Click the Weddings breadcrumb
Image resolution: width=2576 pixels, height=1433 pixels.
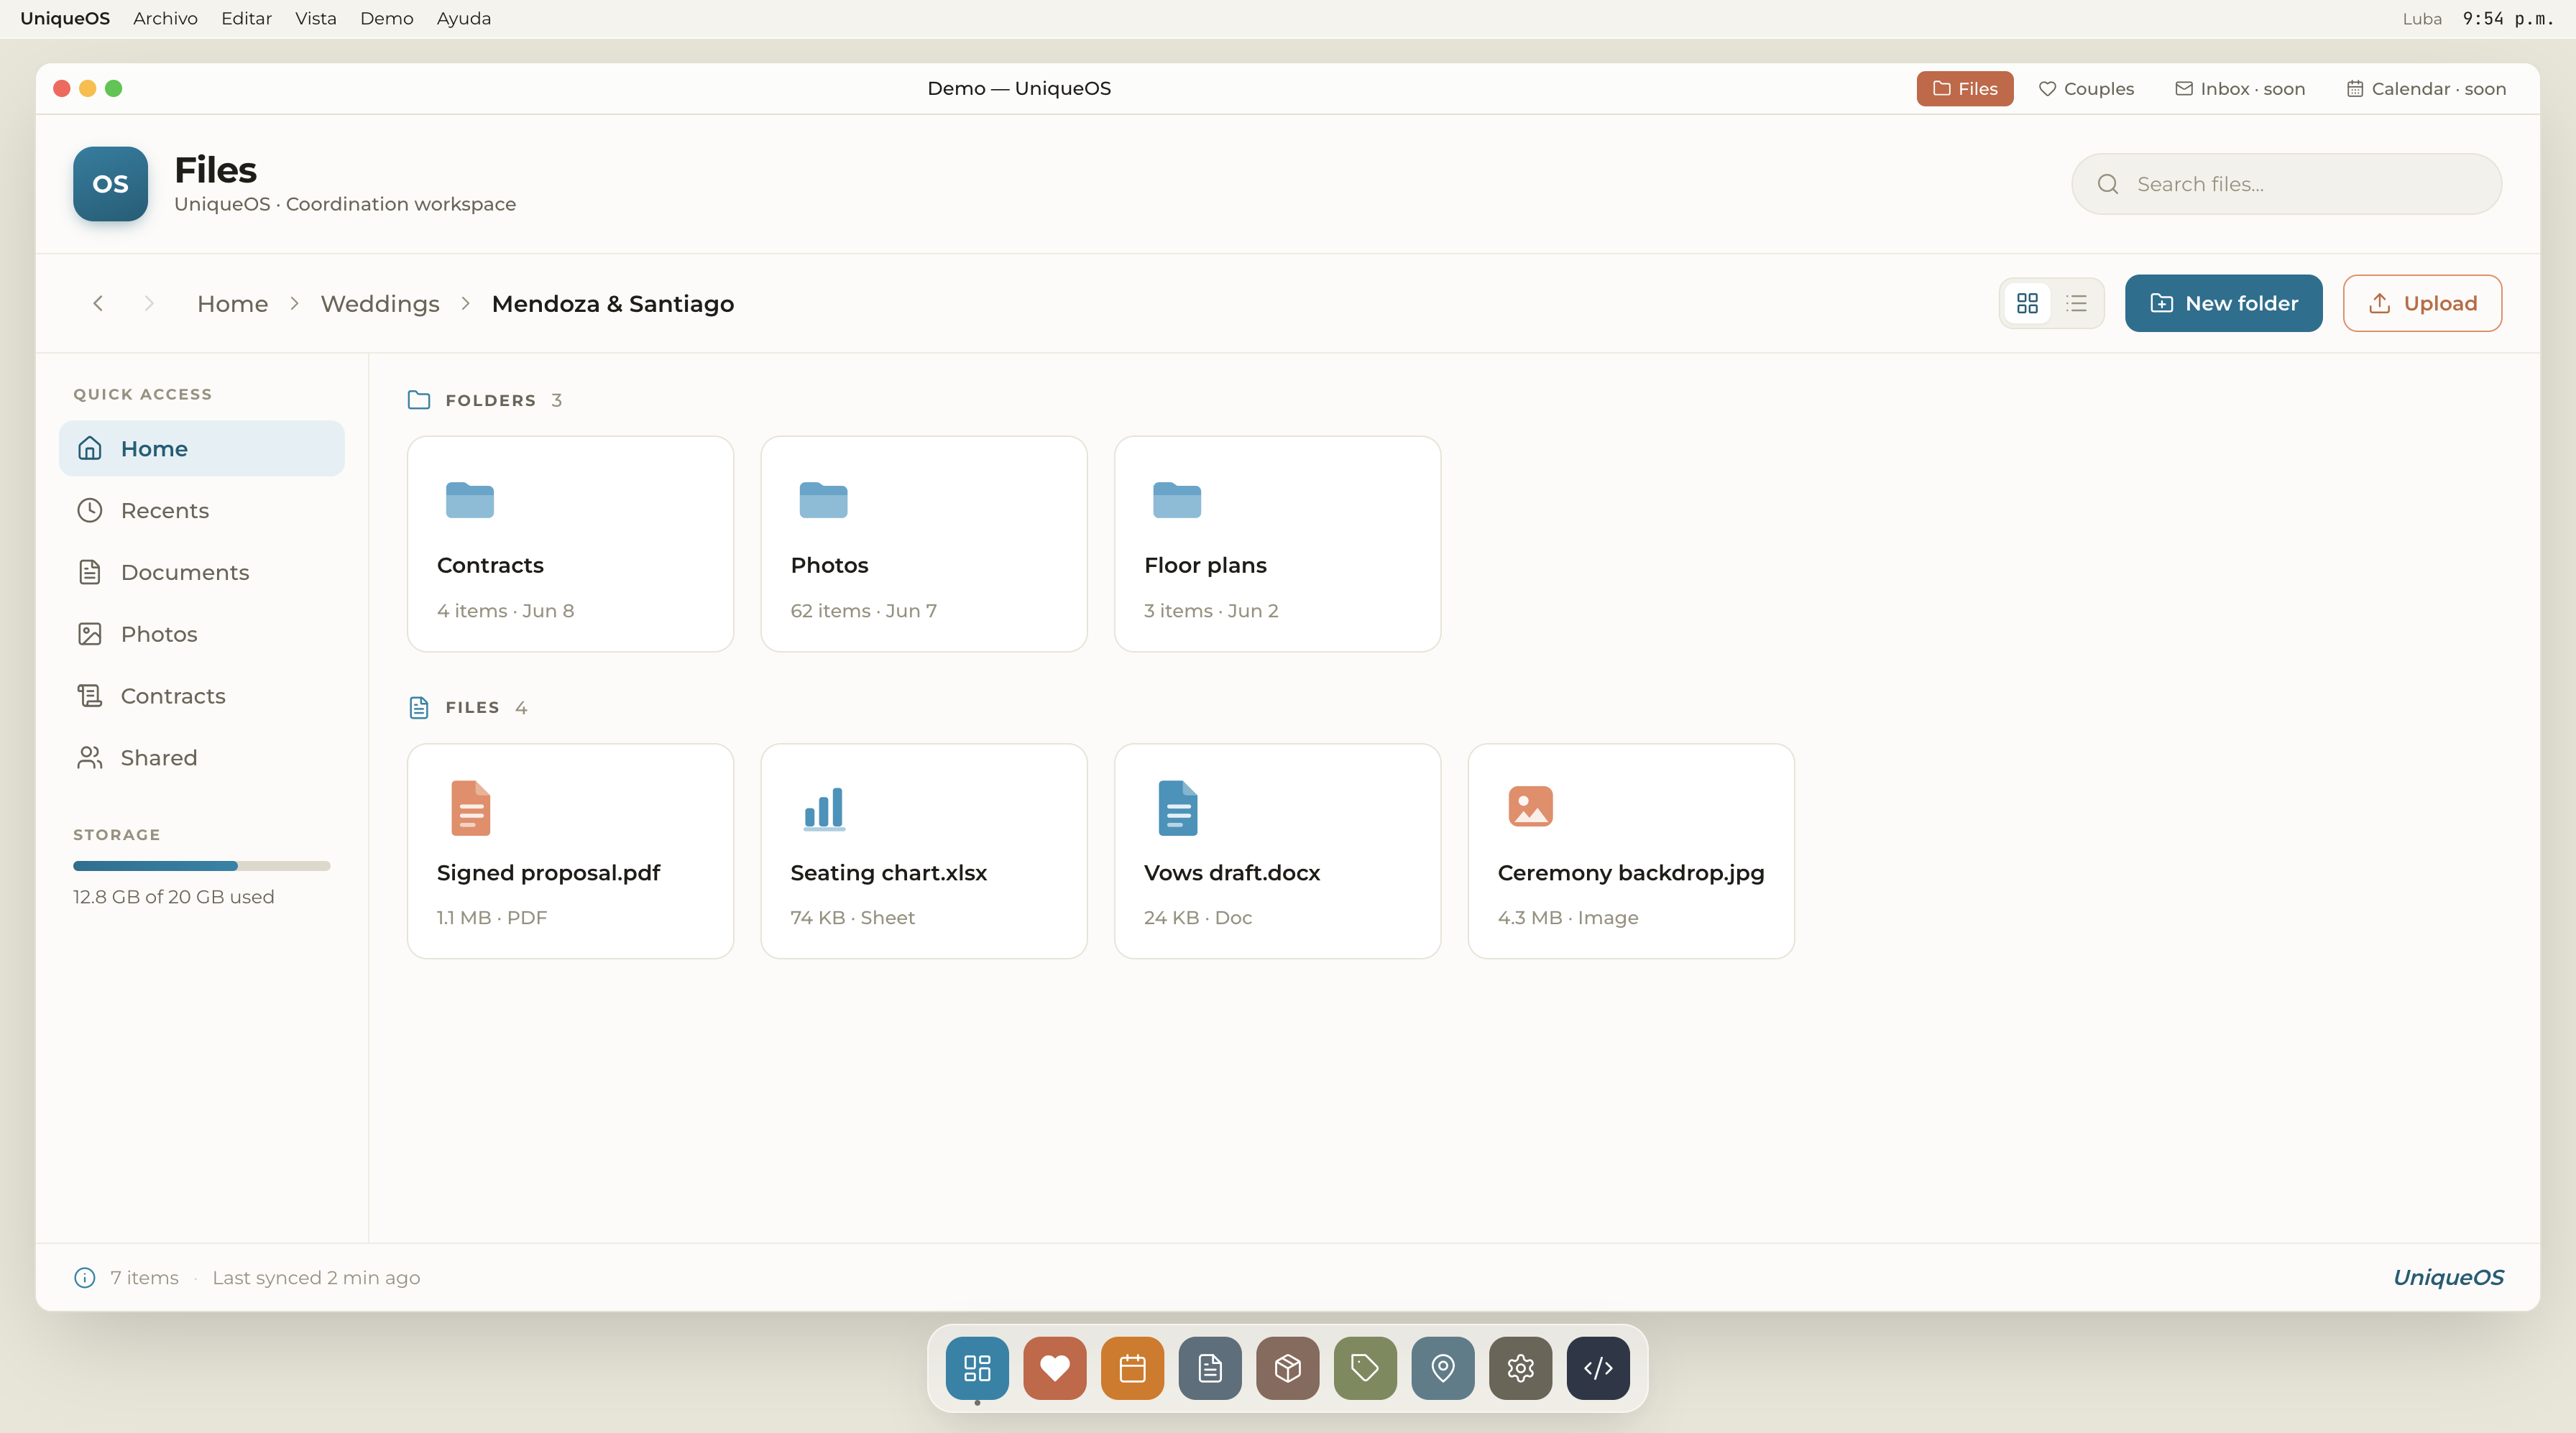click(x=380, y=303)
